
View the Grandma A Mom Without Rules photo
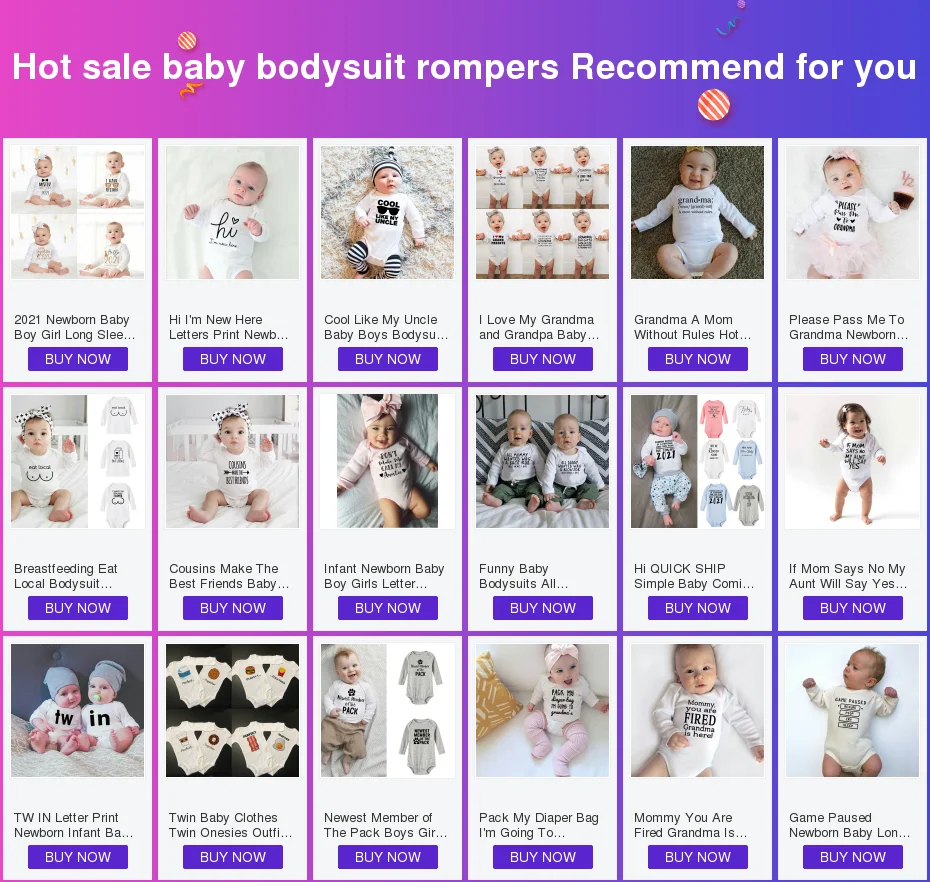(x=698, y=212)
